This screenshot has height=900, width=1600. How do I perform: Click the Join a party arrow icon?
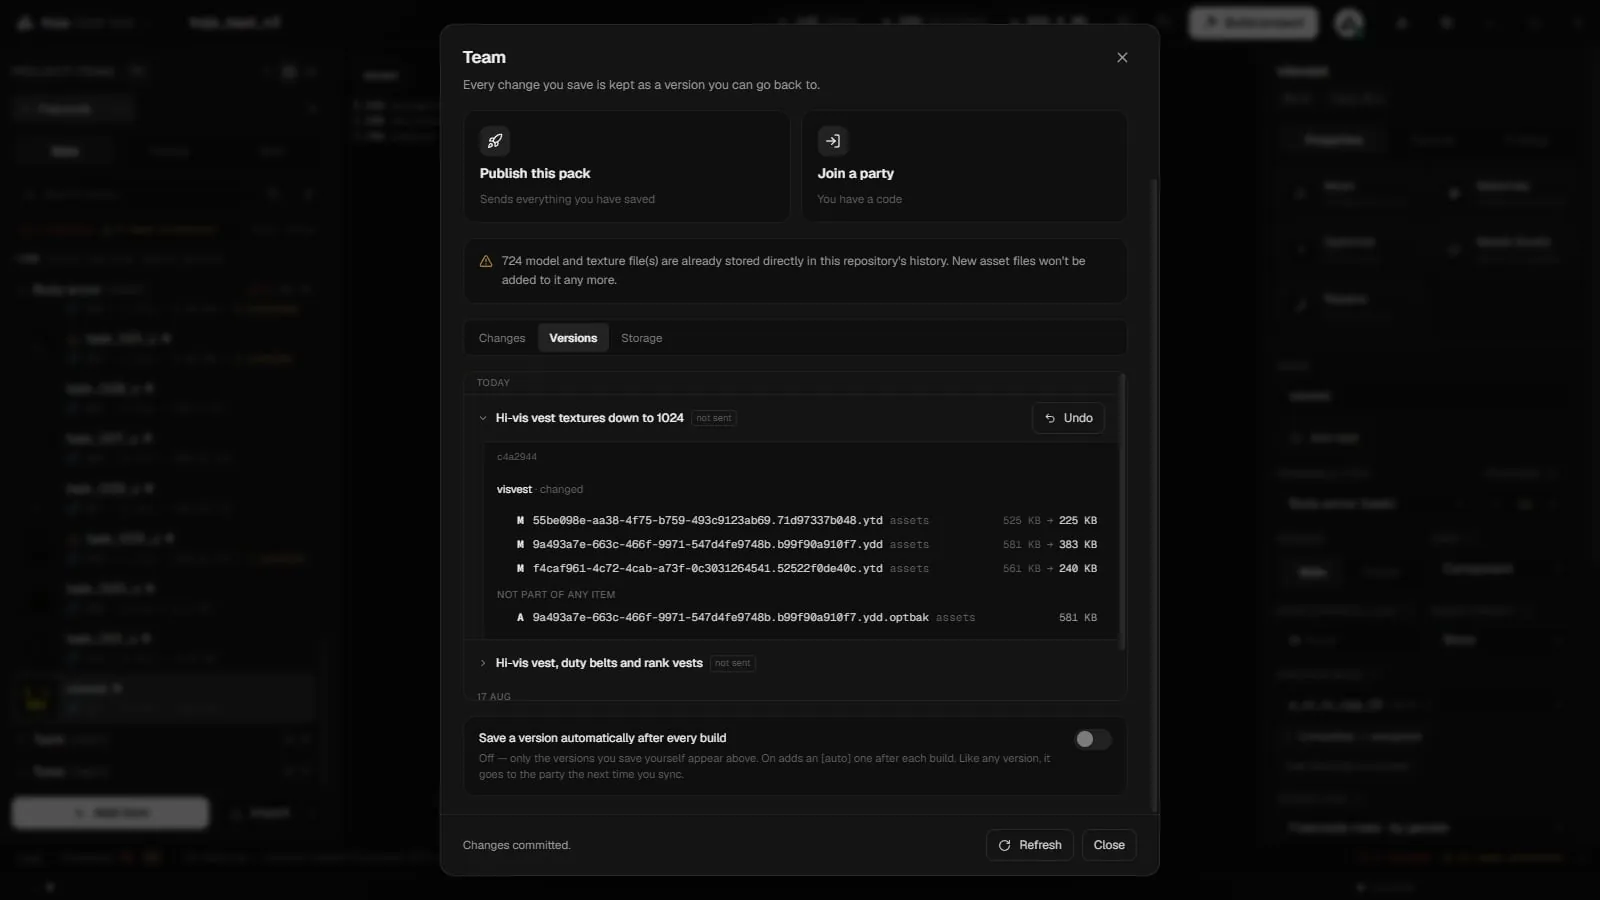click(x=833, y=141)
